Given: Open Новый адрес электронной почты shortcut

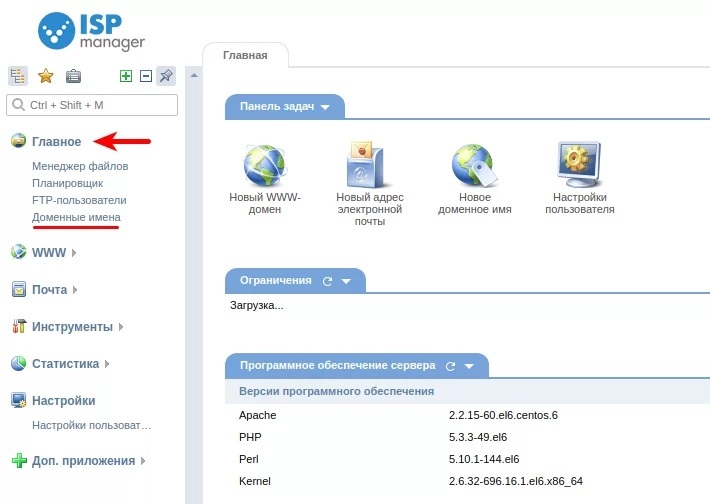Looking at the screenshot, I should click(x=369, y=166).
